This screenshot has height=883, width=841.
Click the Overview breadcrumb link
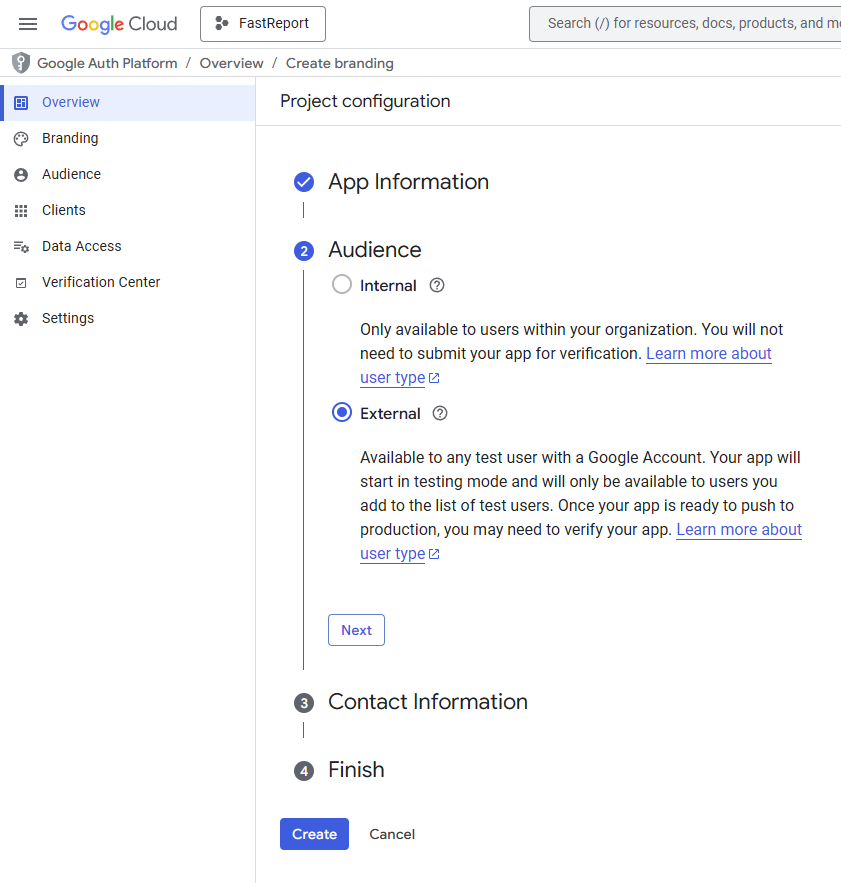(x=231, y=63)
